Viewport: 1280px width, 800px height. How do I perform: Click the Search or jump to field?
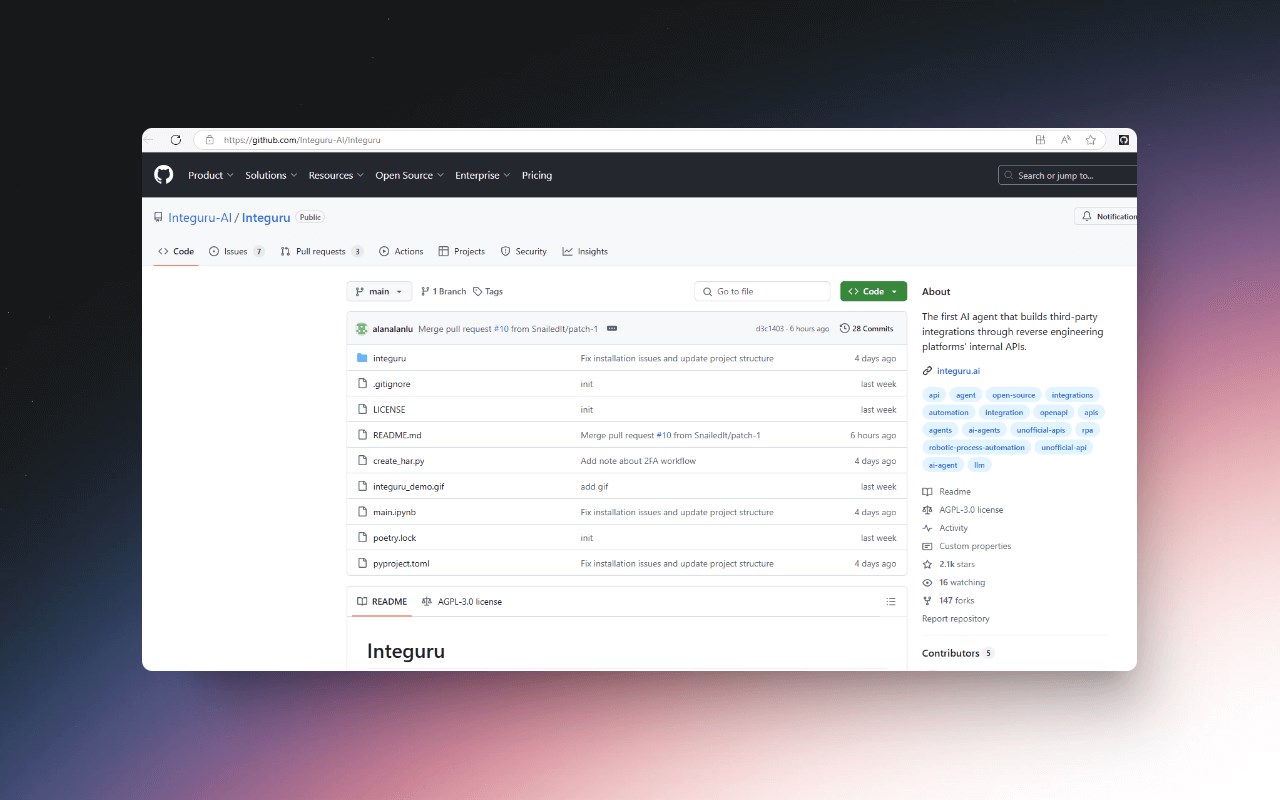1068,175
